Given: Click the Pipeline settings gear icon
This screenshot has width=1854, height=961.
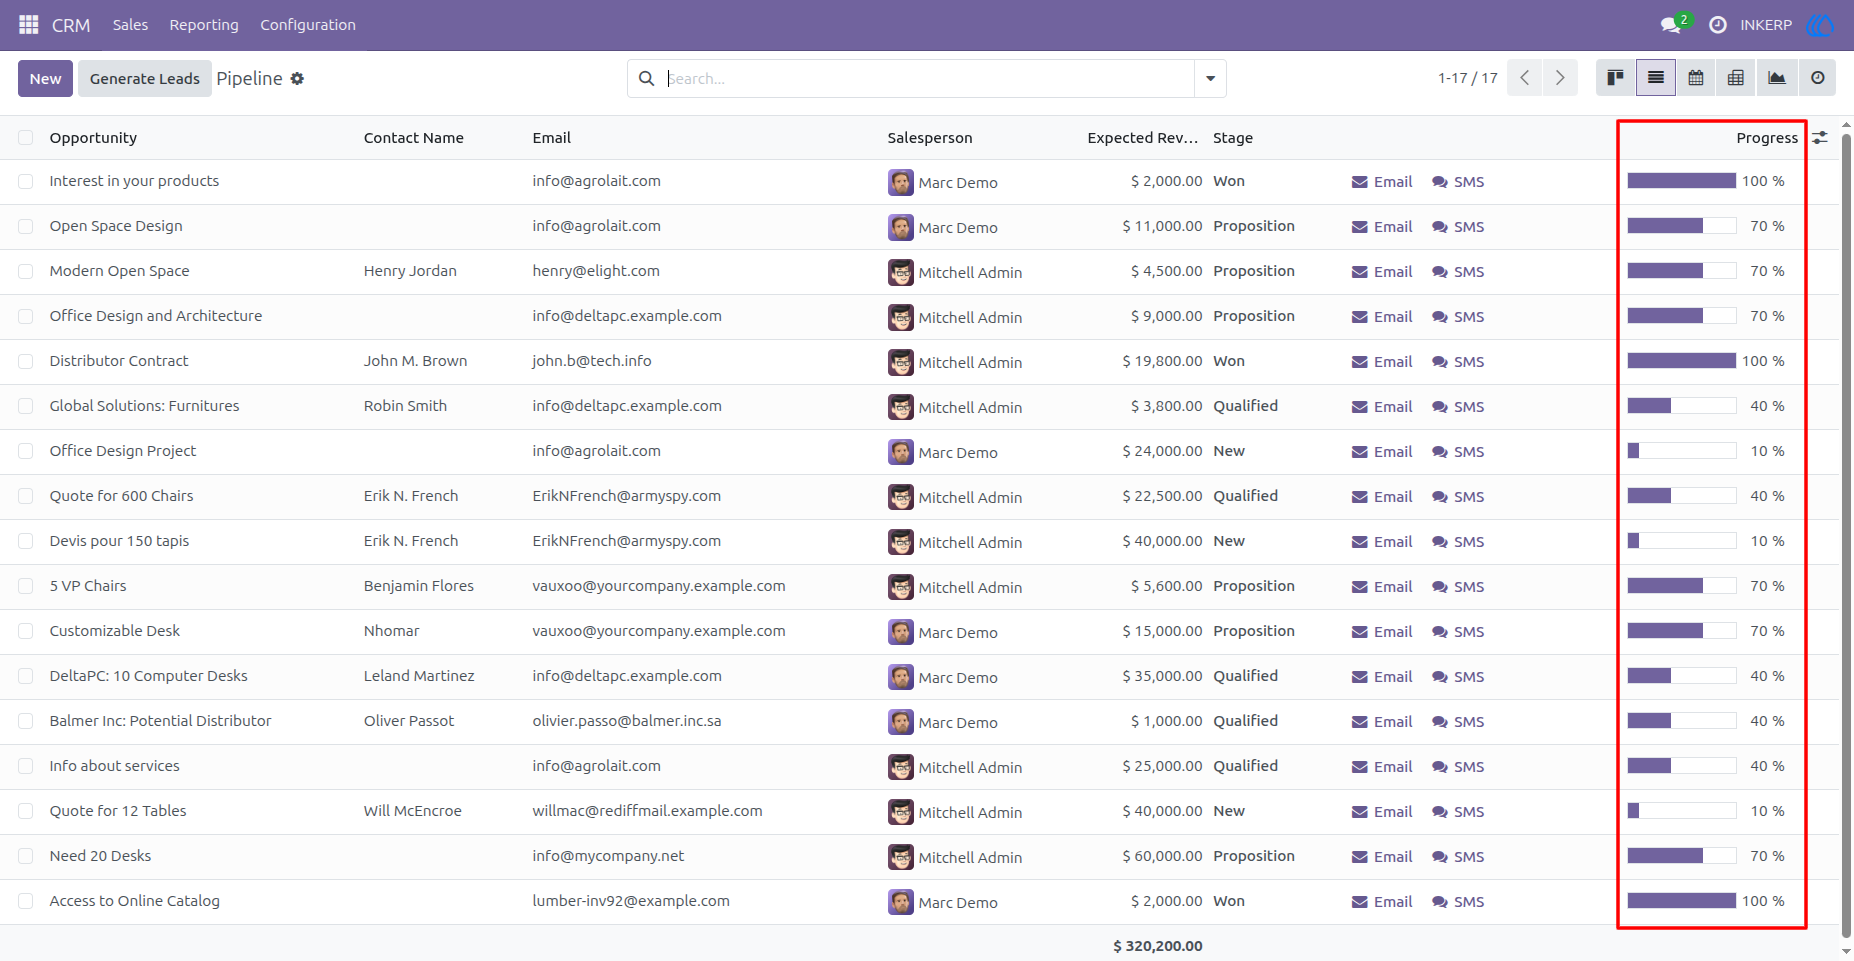Looking at the screenshot, I should click(x=297, y=78).
